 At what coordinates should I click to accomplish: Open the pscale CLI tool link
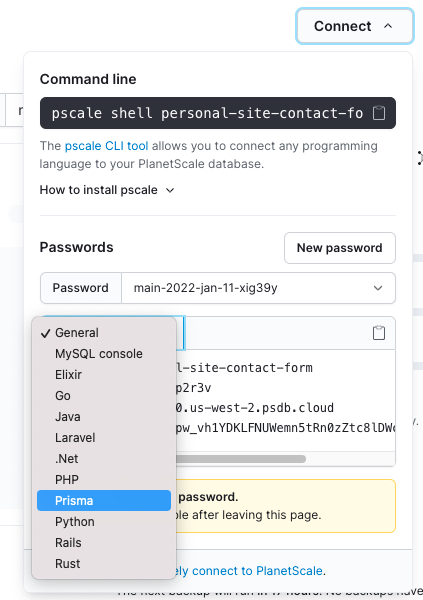pos(106,146)
